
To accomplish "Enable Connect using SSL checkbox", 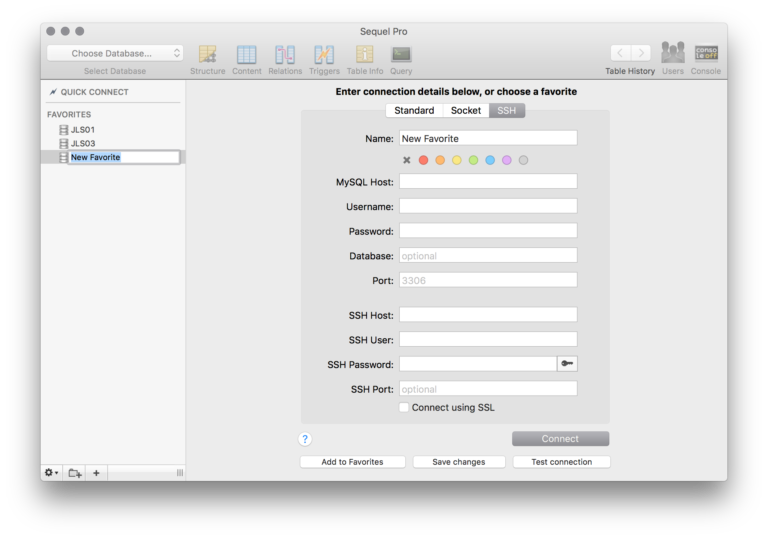I will (404, 408).
